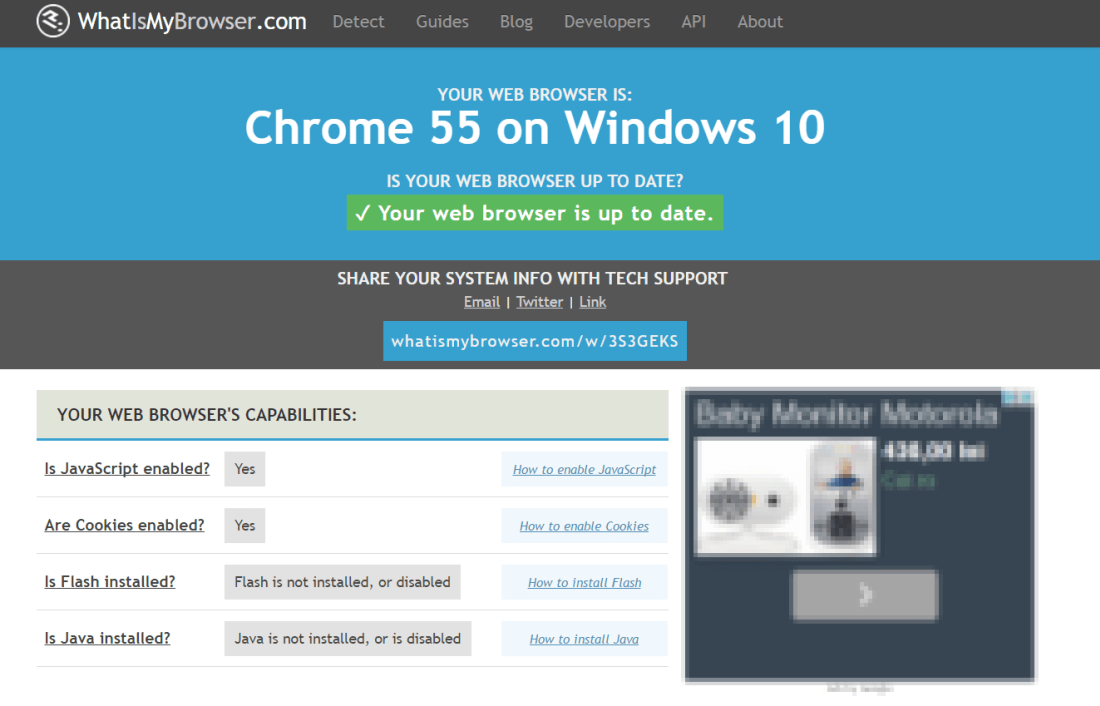Go to the Guides section

442,22
